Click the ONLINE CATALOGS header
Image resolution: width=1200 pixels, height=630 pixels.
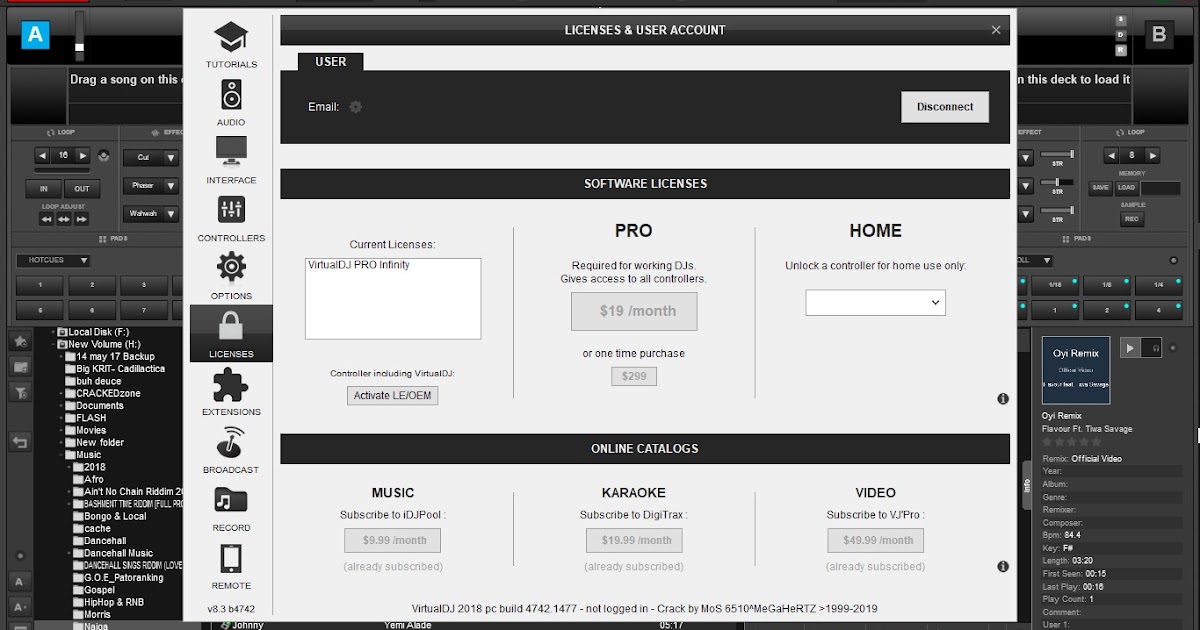pyautogui.click(x=645, y=449)
